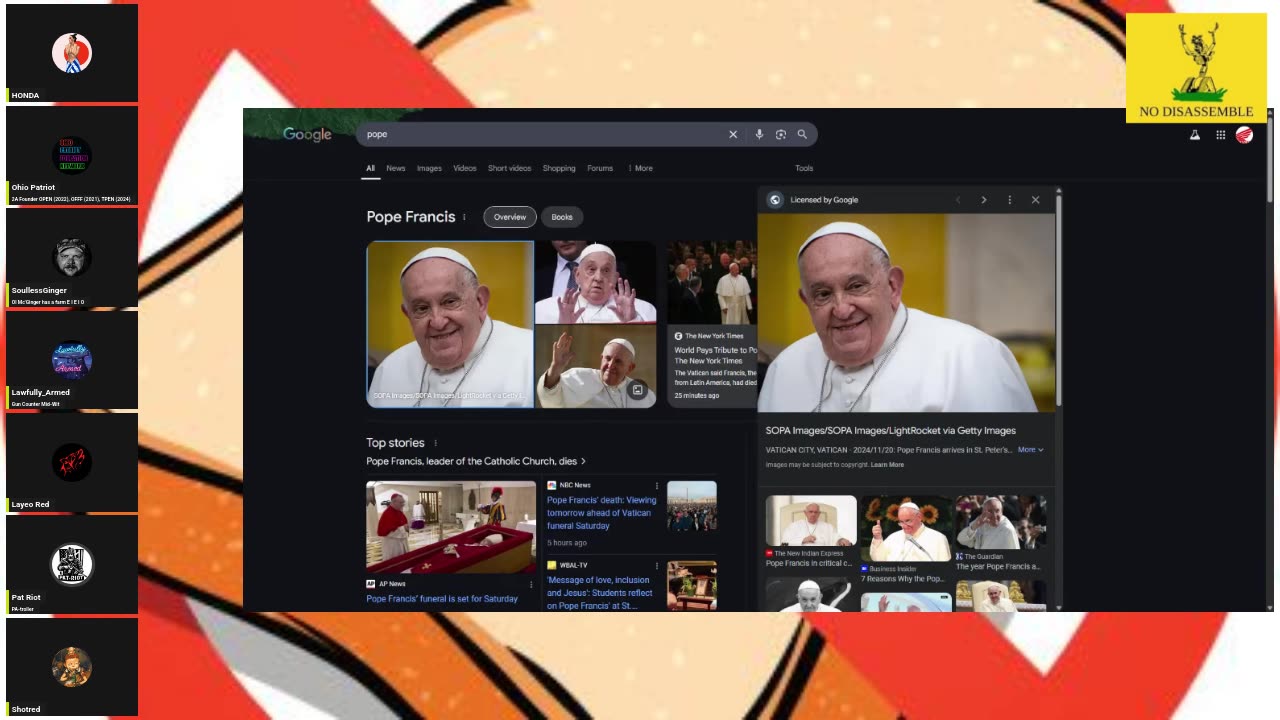Click the image gallery icon on thumbnail
The image size is (1280, 720).
637,390
